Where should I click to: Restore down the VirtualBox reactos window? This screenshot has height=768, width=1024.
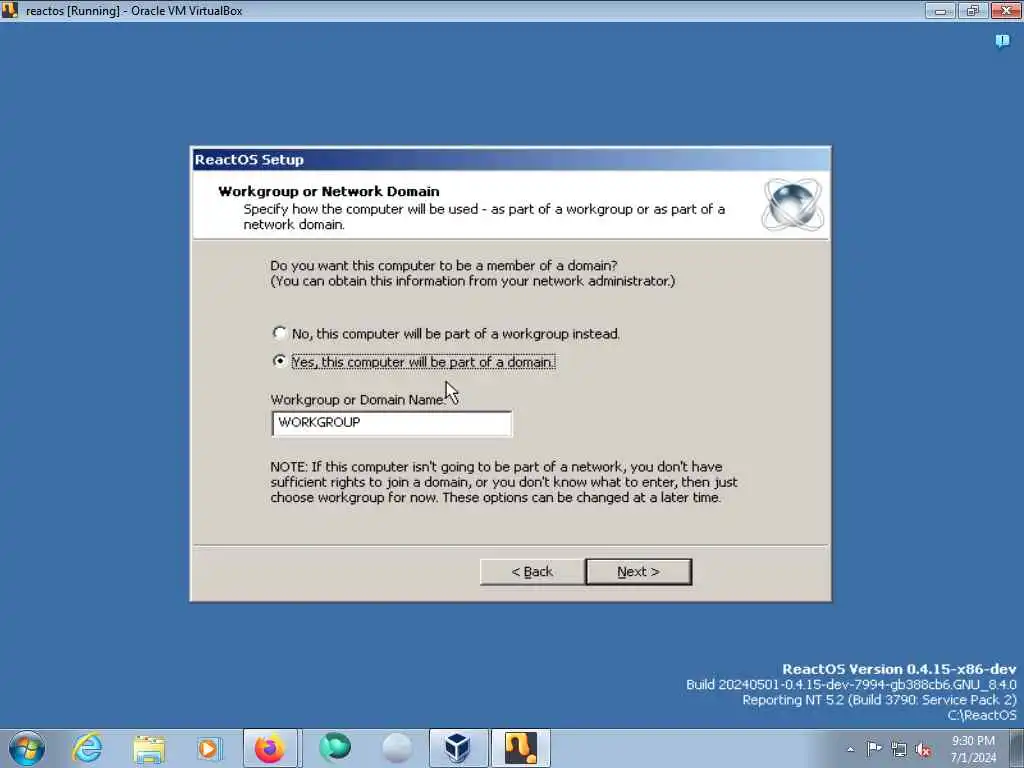(x=972, y=10)
